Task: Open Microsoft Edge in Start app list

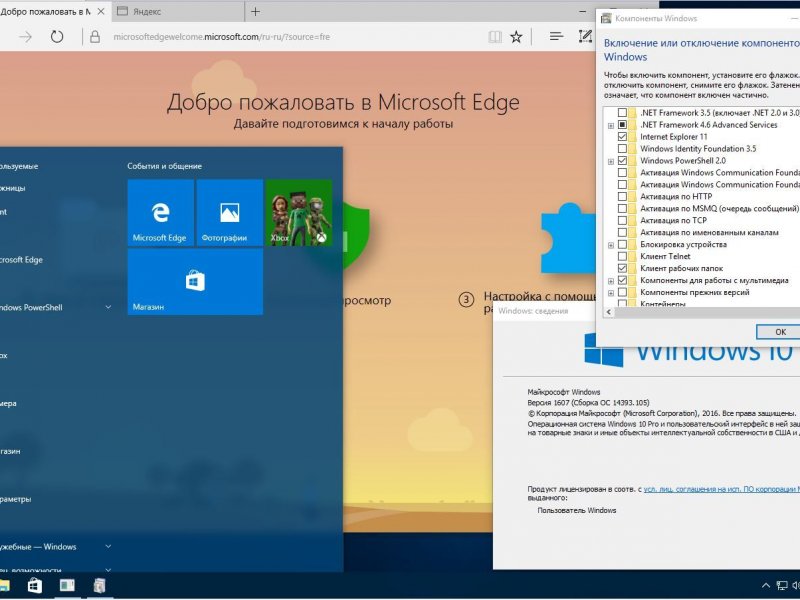Action: tap(21, 260)
